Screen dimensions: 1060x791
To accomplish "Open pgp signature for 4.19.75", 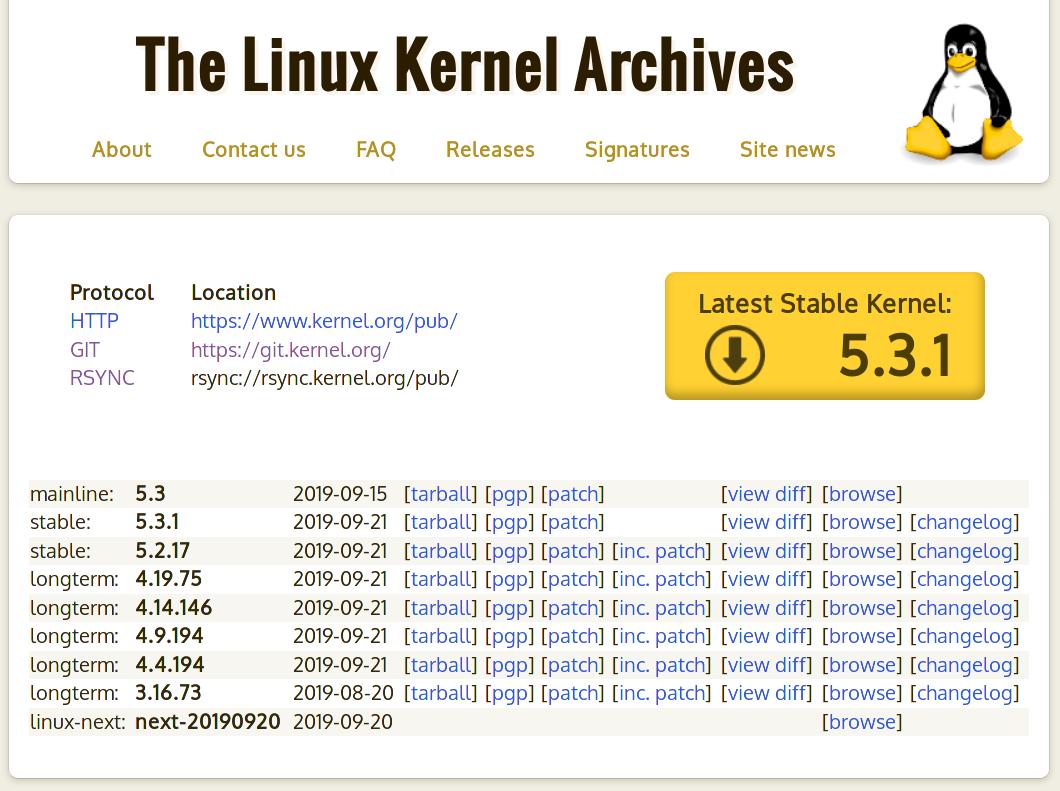I will click(x=510, y=579).
